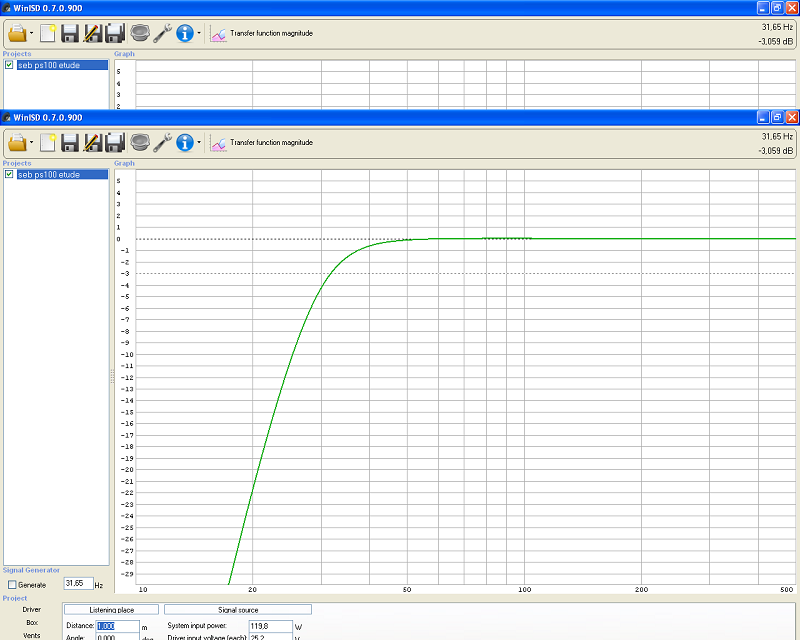Screen dimensions: 800x640
Task: Click the panel splitter grip beside graph
Action: tap(112, 377)
